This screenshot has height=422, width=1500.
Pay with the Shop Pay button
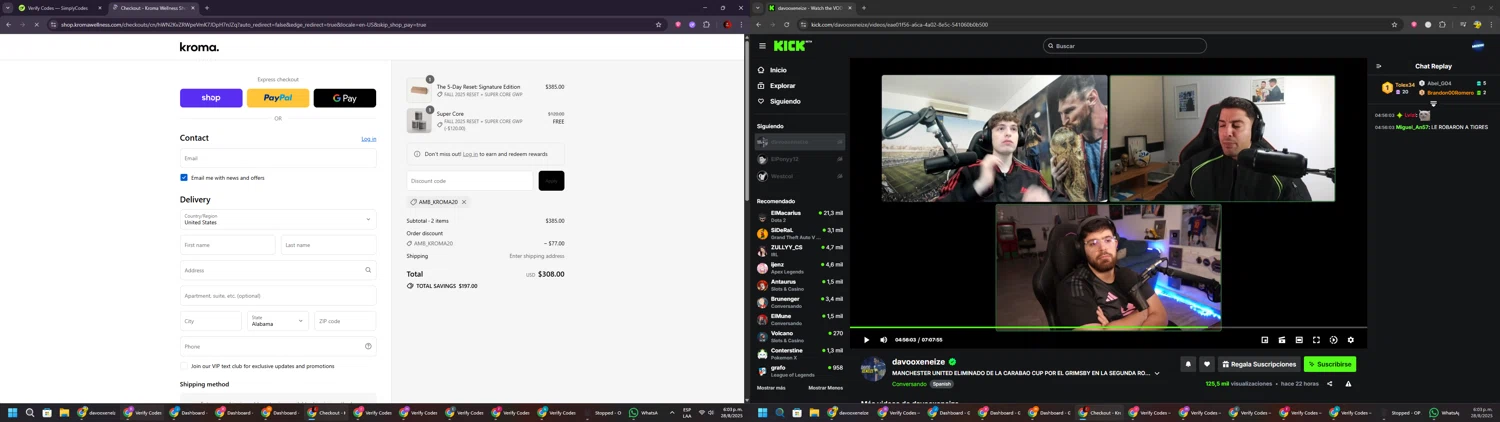211,98
